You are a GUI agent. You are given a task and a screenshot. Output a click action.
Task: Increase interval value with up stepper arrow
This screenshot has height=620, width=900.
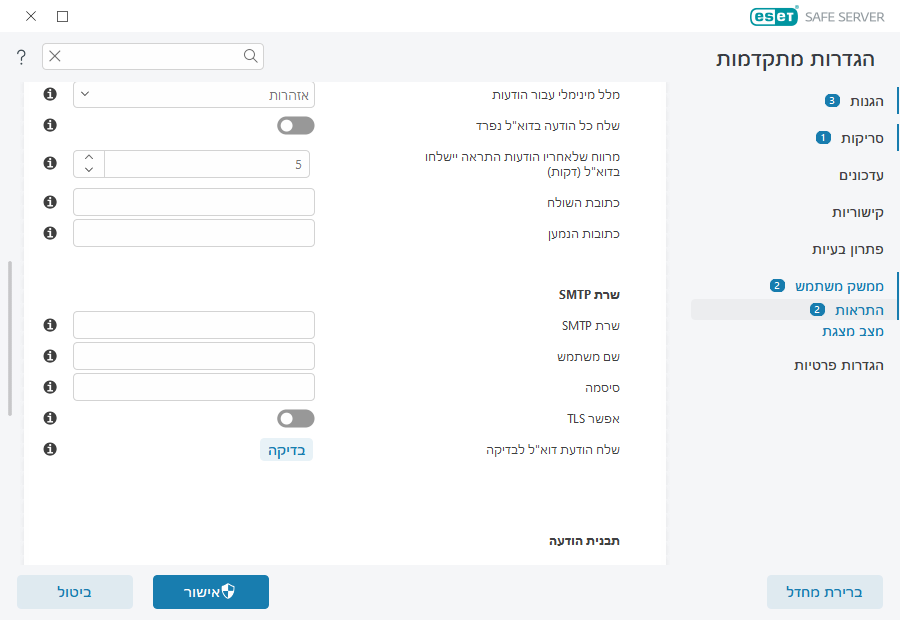[x=88, y=155]
